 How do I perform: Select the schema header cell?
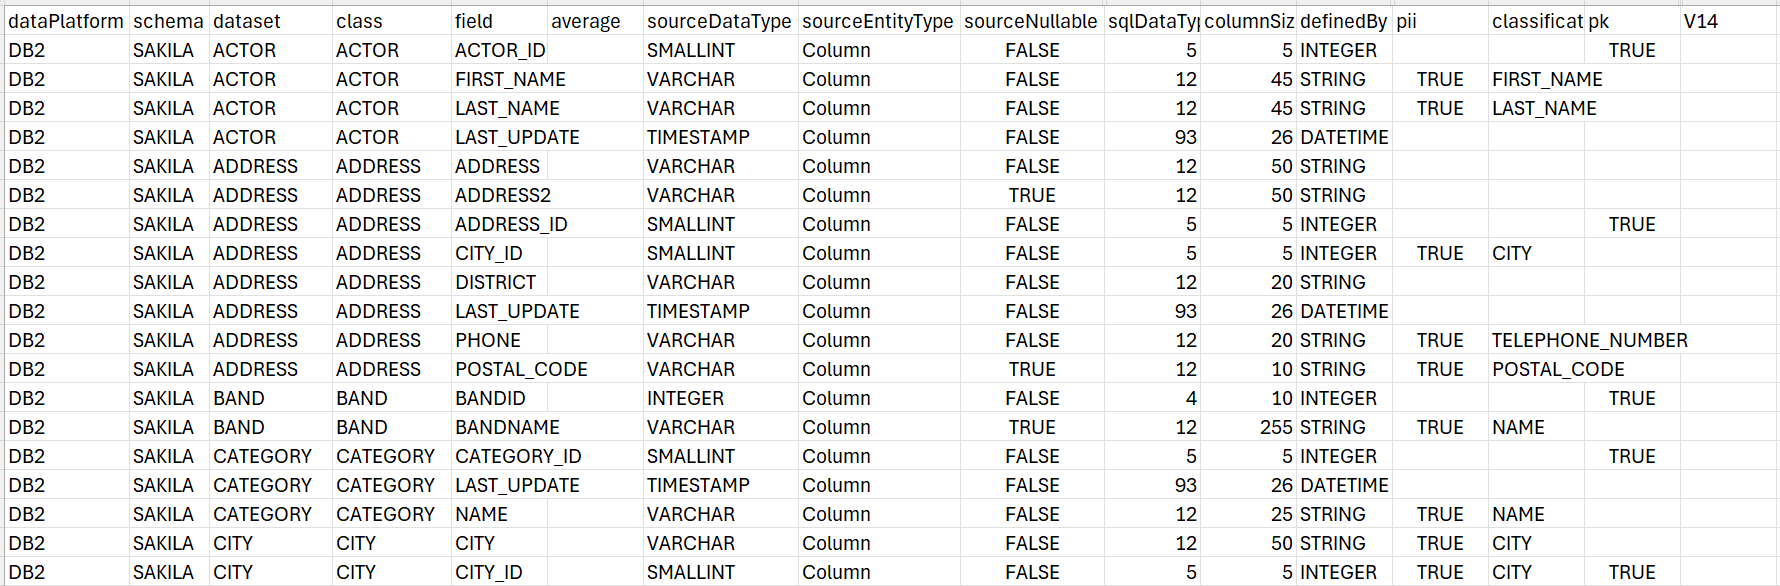168,21
